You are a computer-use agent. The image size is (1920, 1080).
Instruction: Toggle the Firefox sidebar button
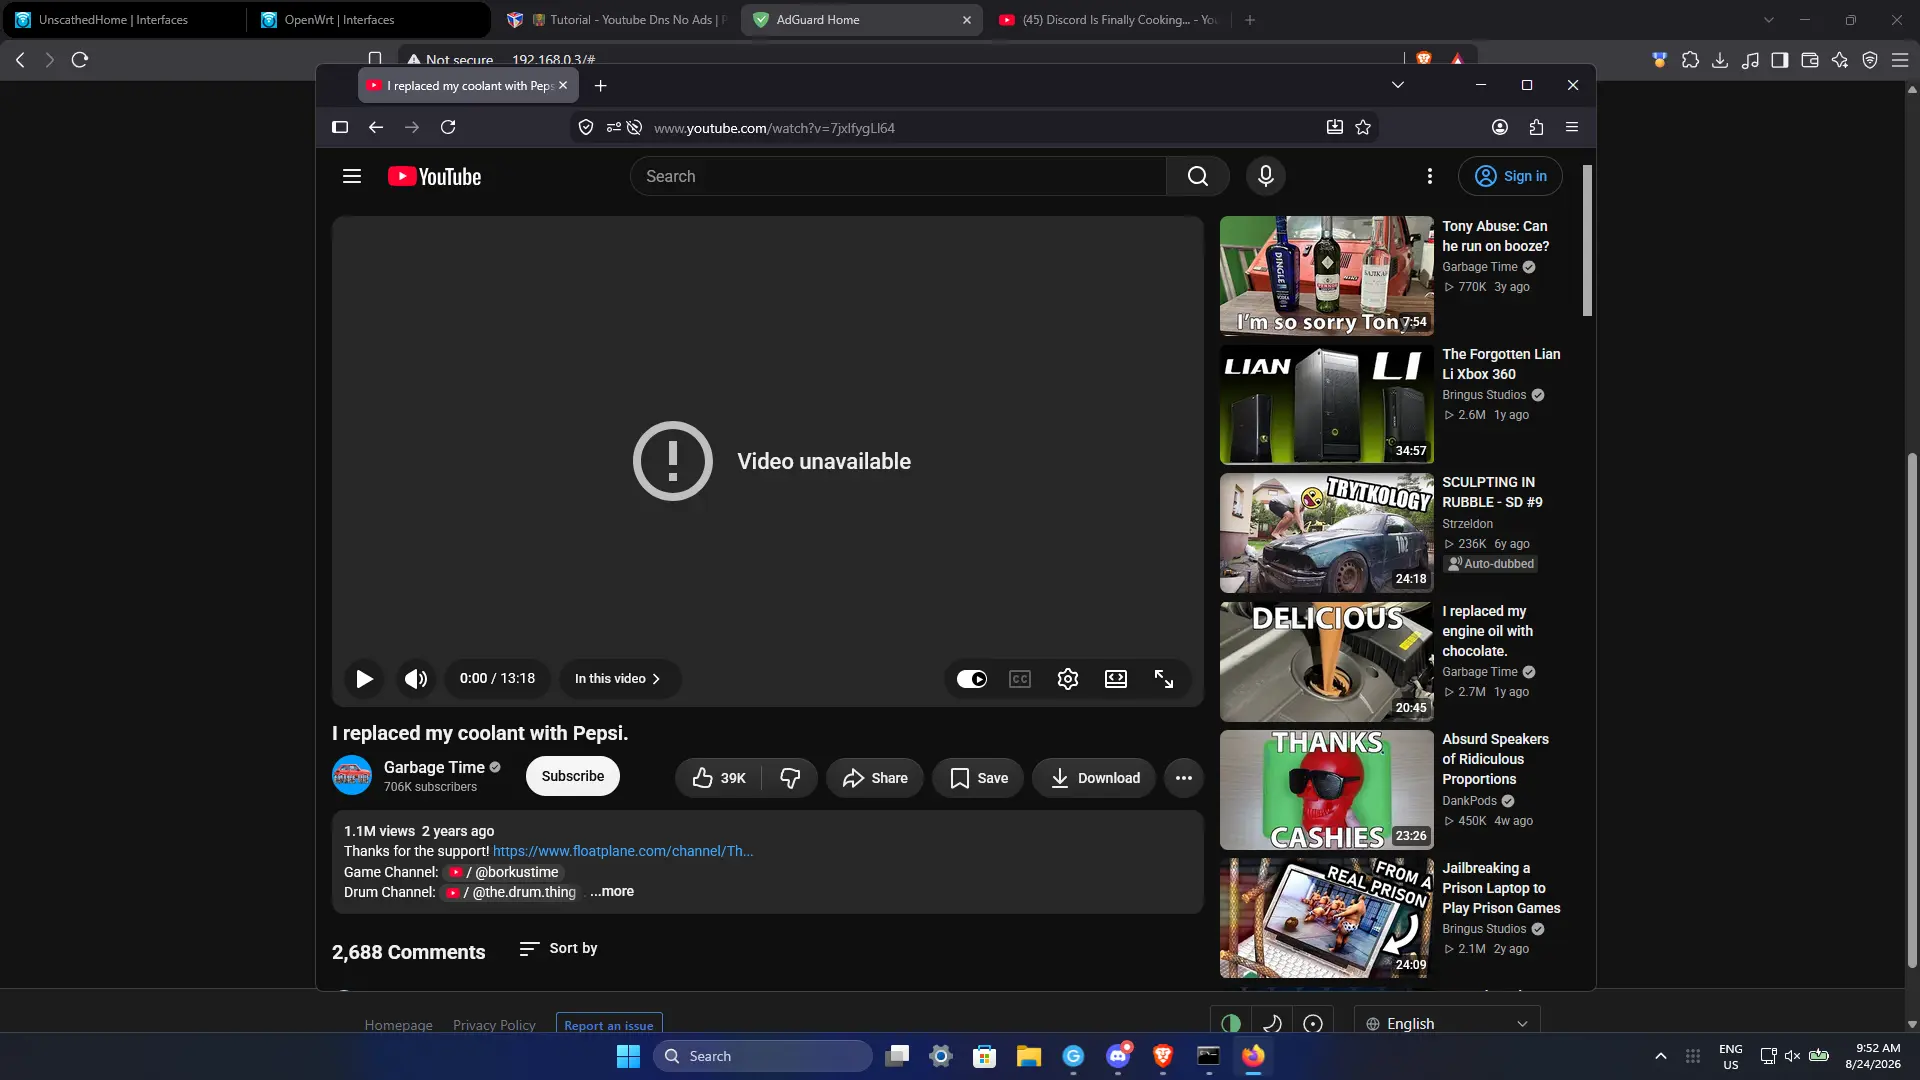[340, 127]
